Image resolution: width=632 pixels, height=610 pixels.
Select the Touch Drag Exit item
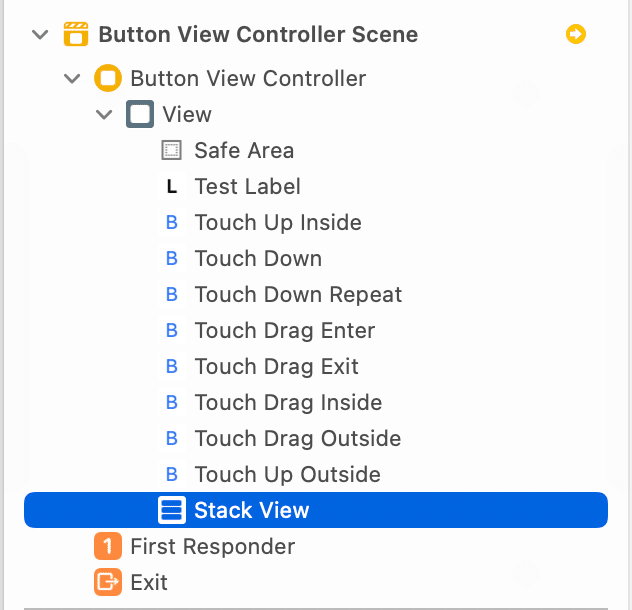point(276,366)
